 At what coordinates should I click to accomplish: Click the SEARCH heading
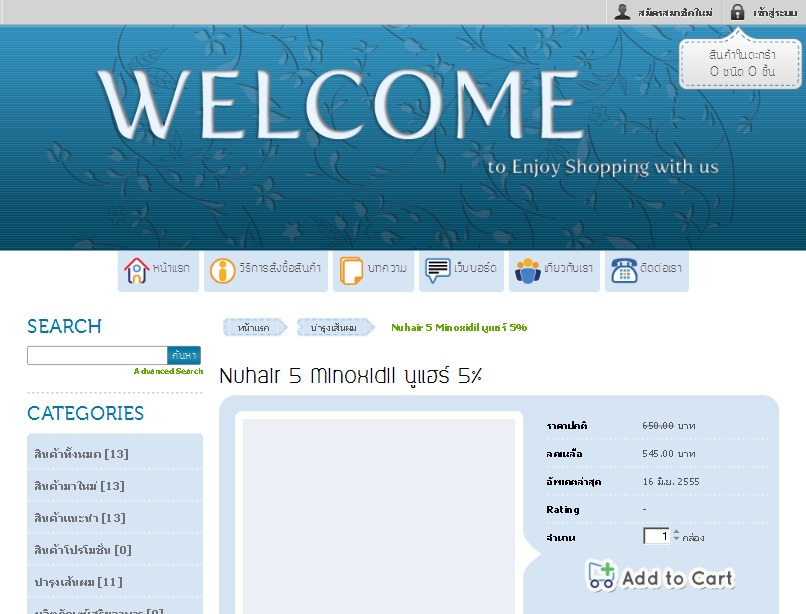(64, 327)
